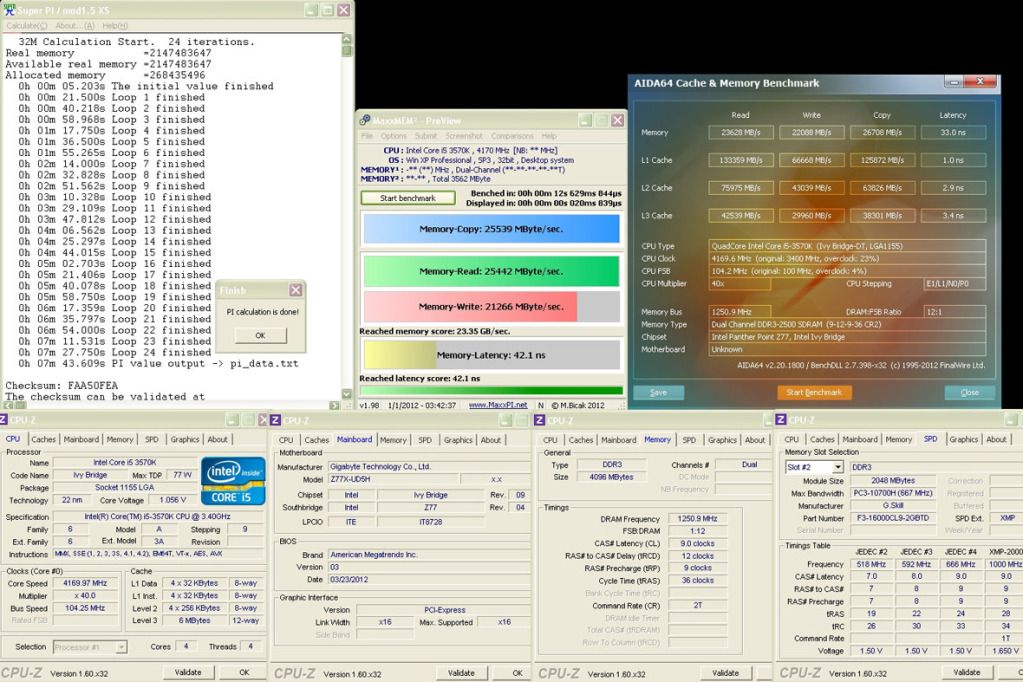Open the www.MaxxPI.net link
The width and height of the screenshot is (1023, 682).
coord(498,405)
